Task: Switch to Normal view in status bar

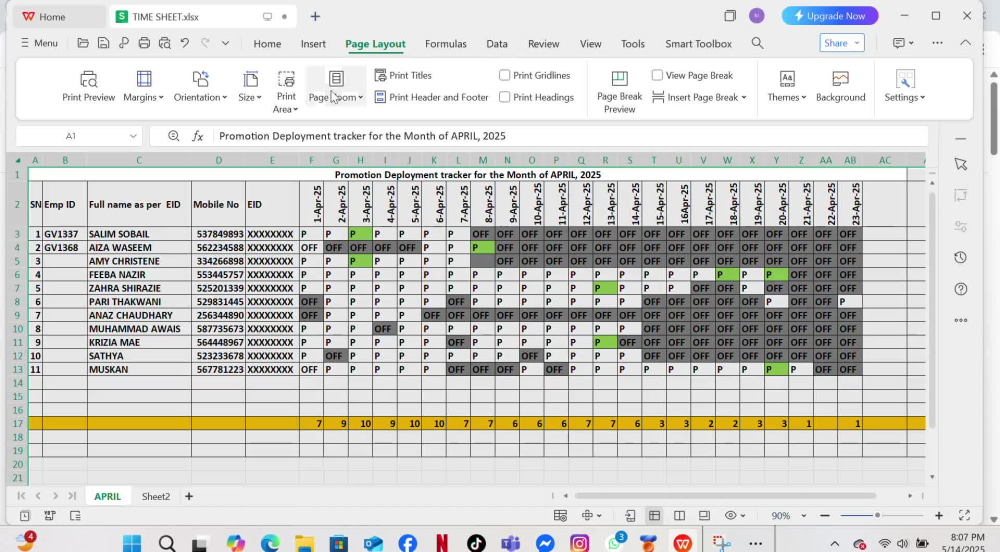Action: 654,515
